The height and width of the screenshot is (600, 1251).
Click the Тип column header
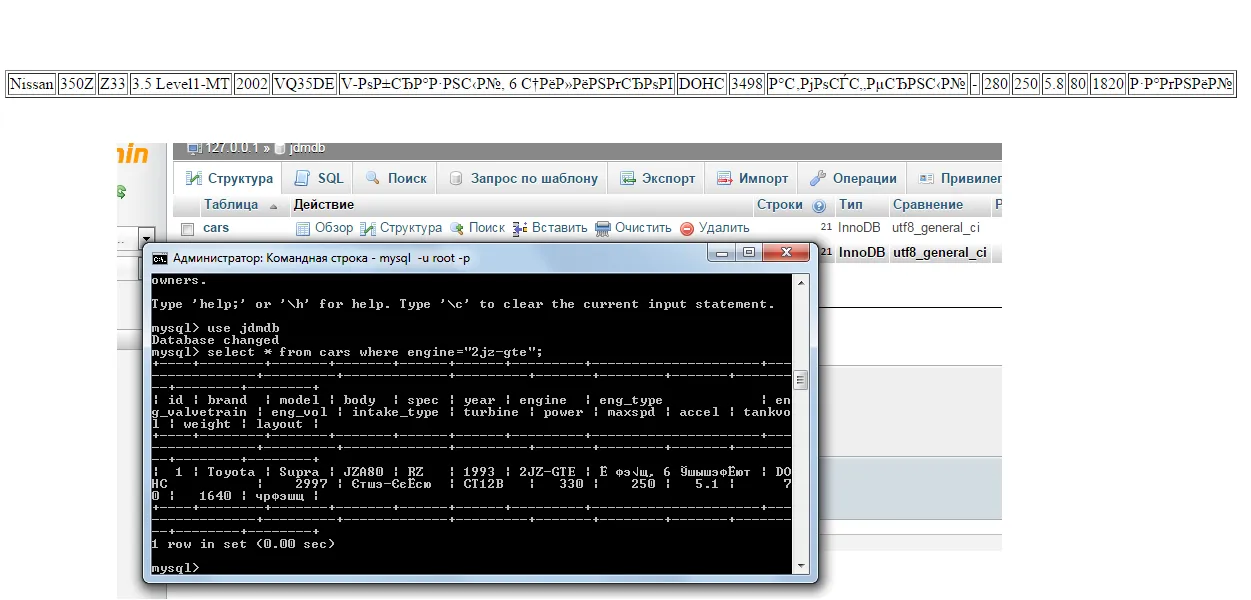coord(850,205)
